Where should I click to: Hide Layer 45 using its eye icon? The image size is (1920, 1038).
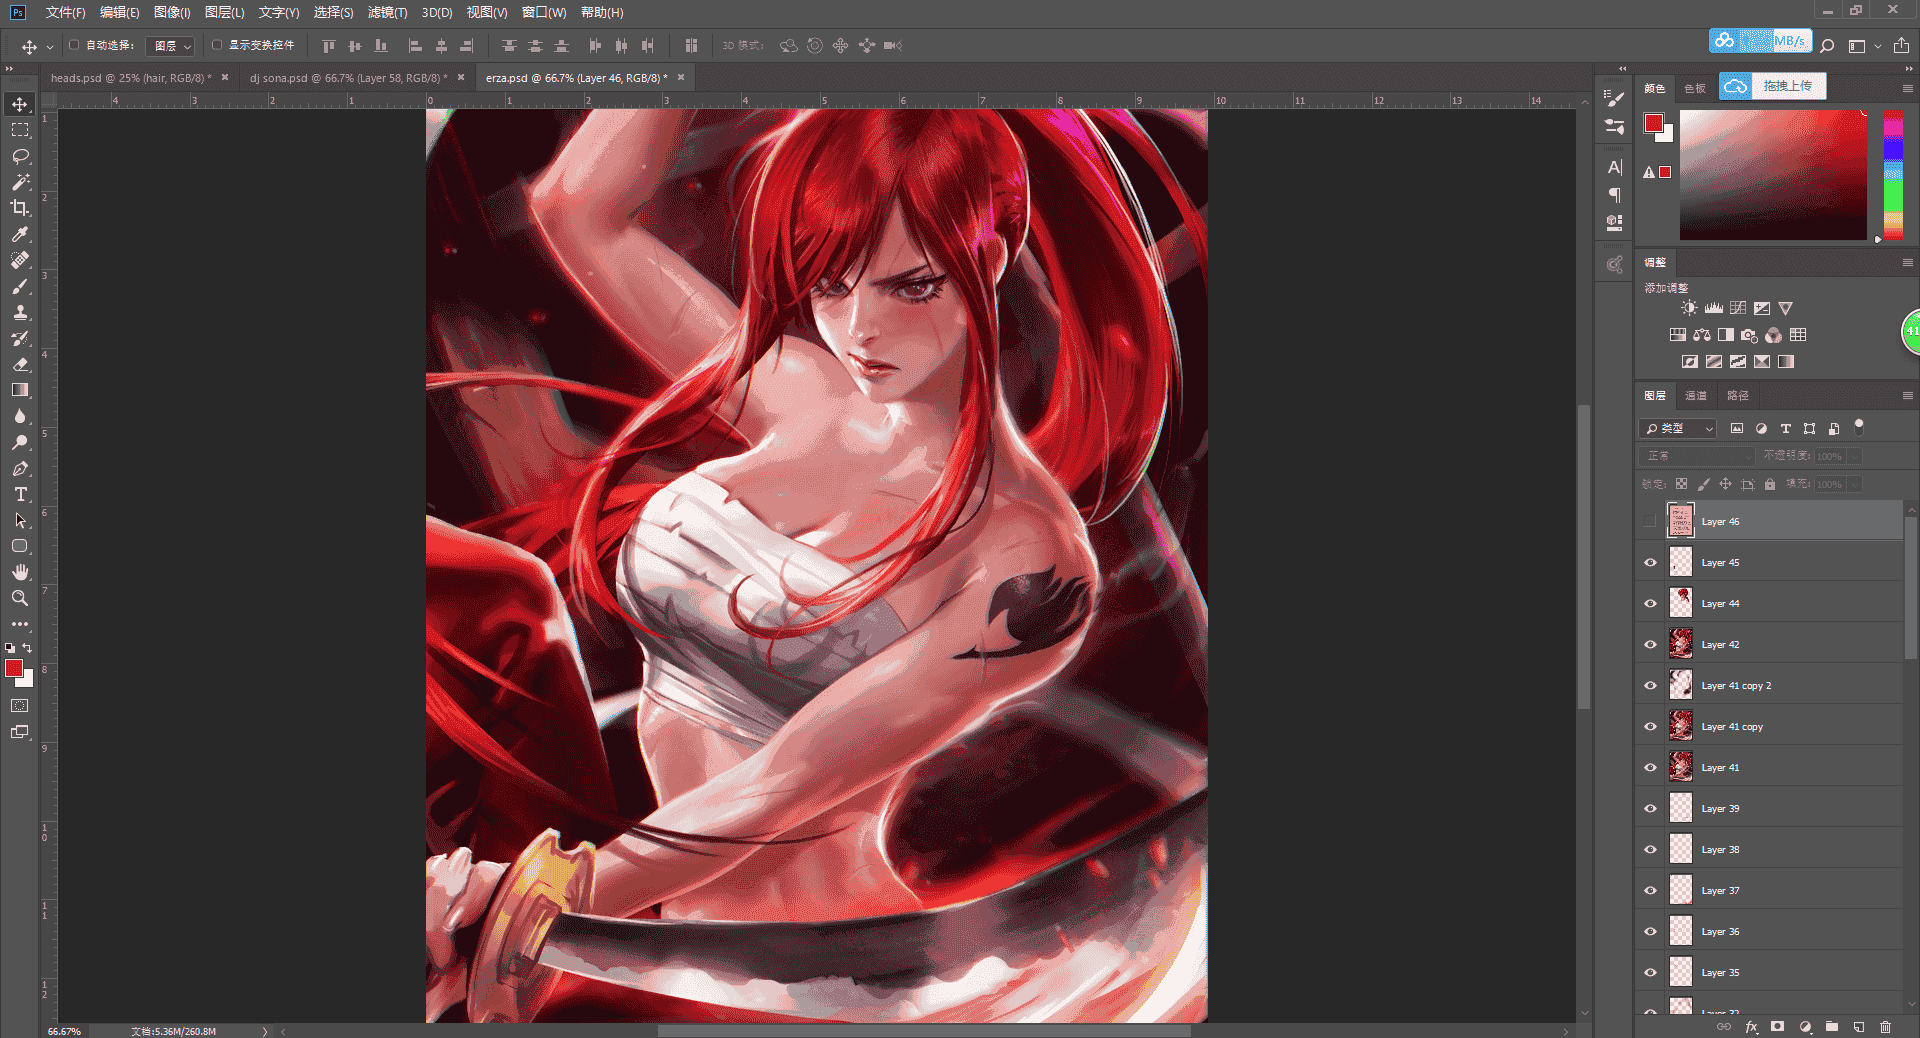click(1650, 563)
